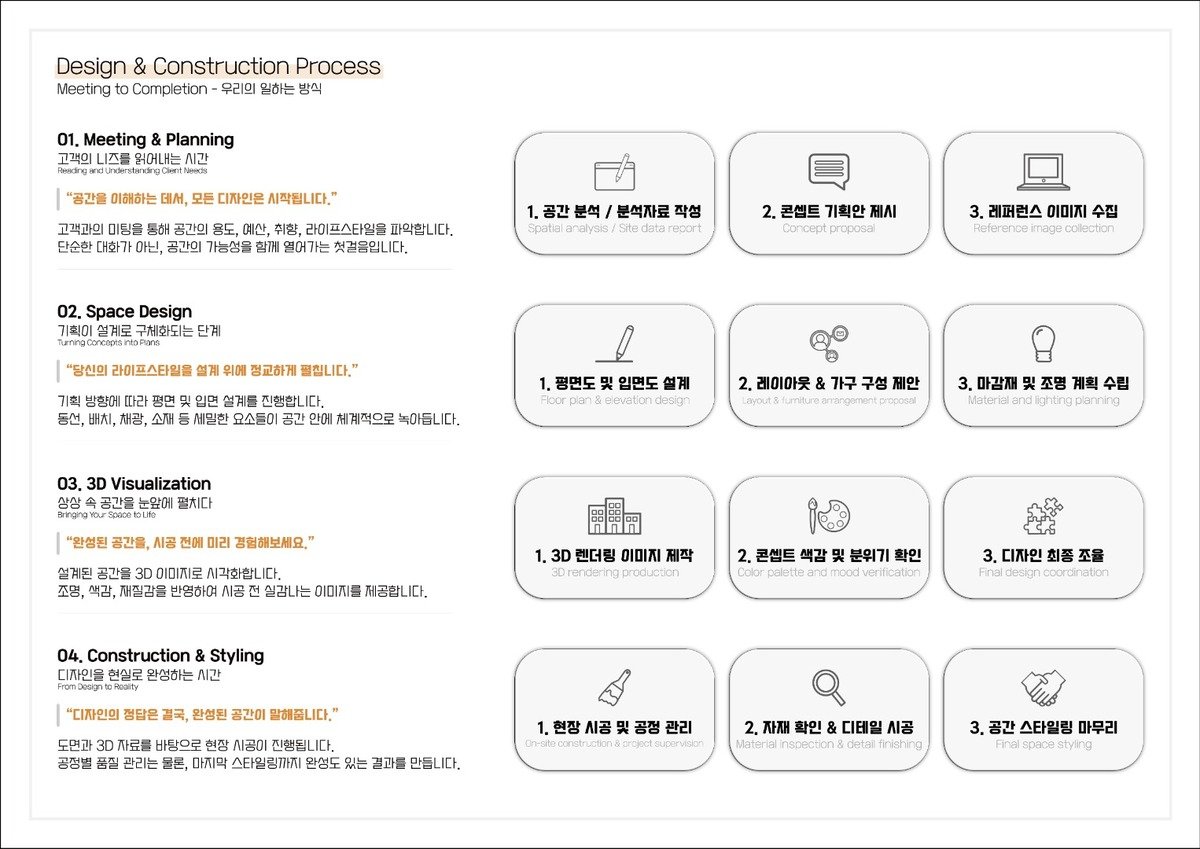Image resolution: width=1200 pixels, height=849 pixels.
Task: Click the paintbrush on-site construction icon
Action: (614, 687)
